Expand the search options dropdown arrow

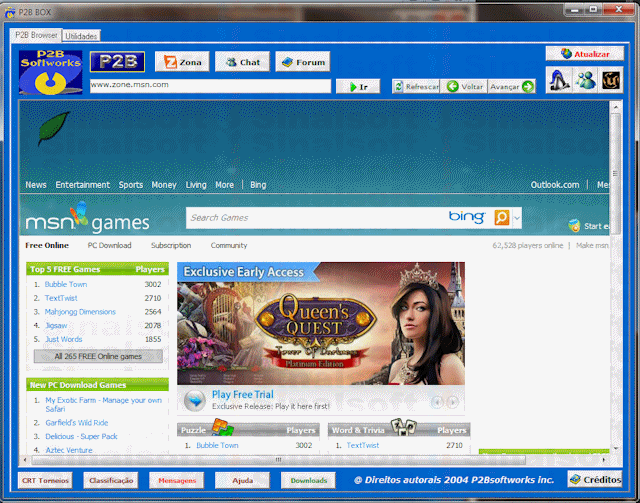517,218
